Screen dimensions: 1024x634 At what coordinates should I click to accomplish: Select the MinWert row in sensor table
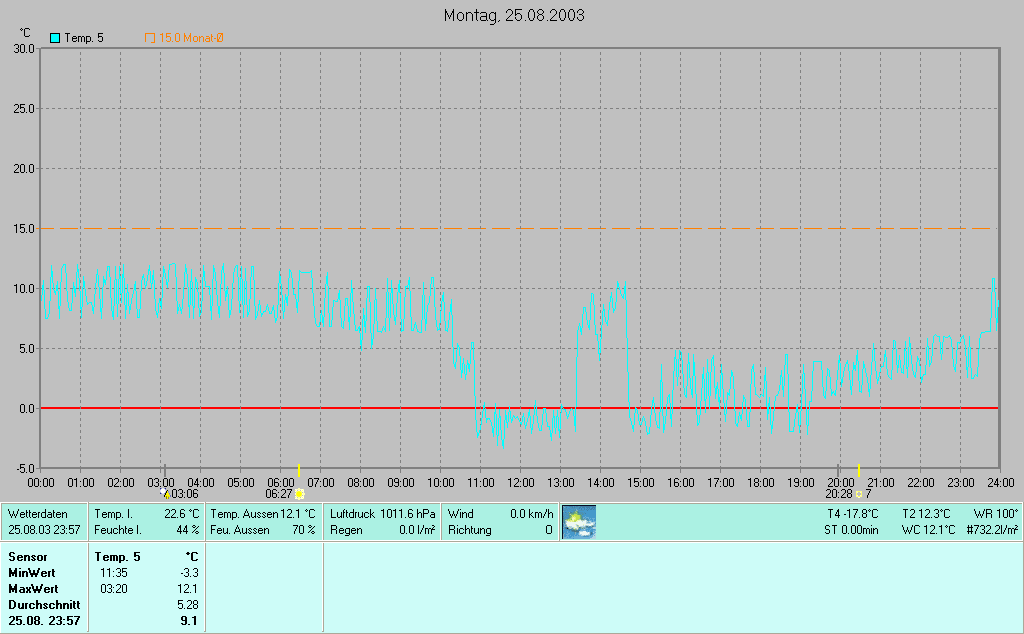[x=100, y=572]
